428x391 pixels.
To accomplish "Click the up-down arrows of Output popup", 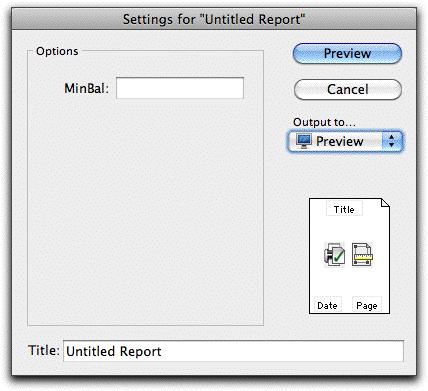I will tap(391, 141).
